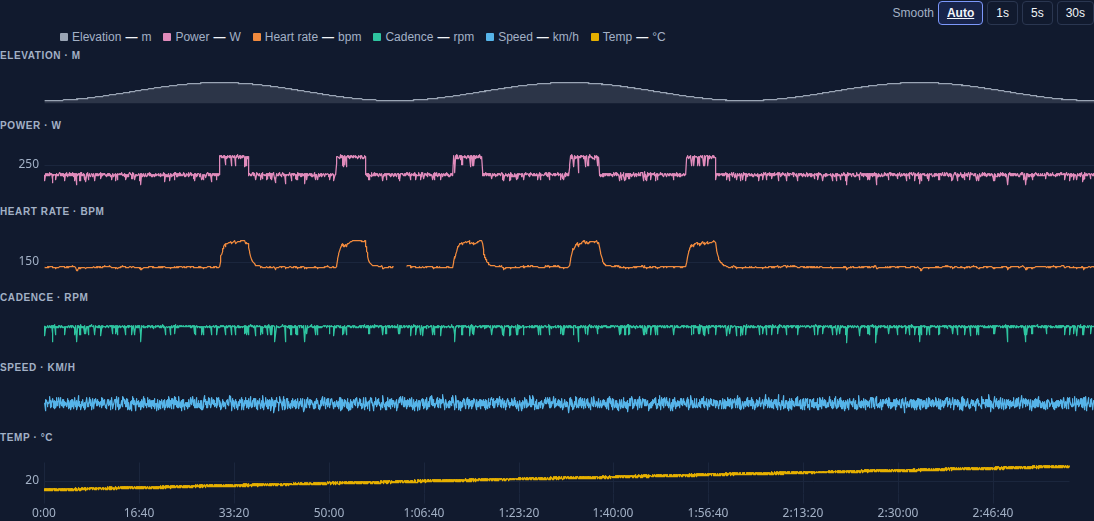The image size is (1094, 521).
Task: Toggle the Elevation series in legend
Action: point(105,37)
